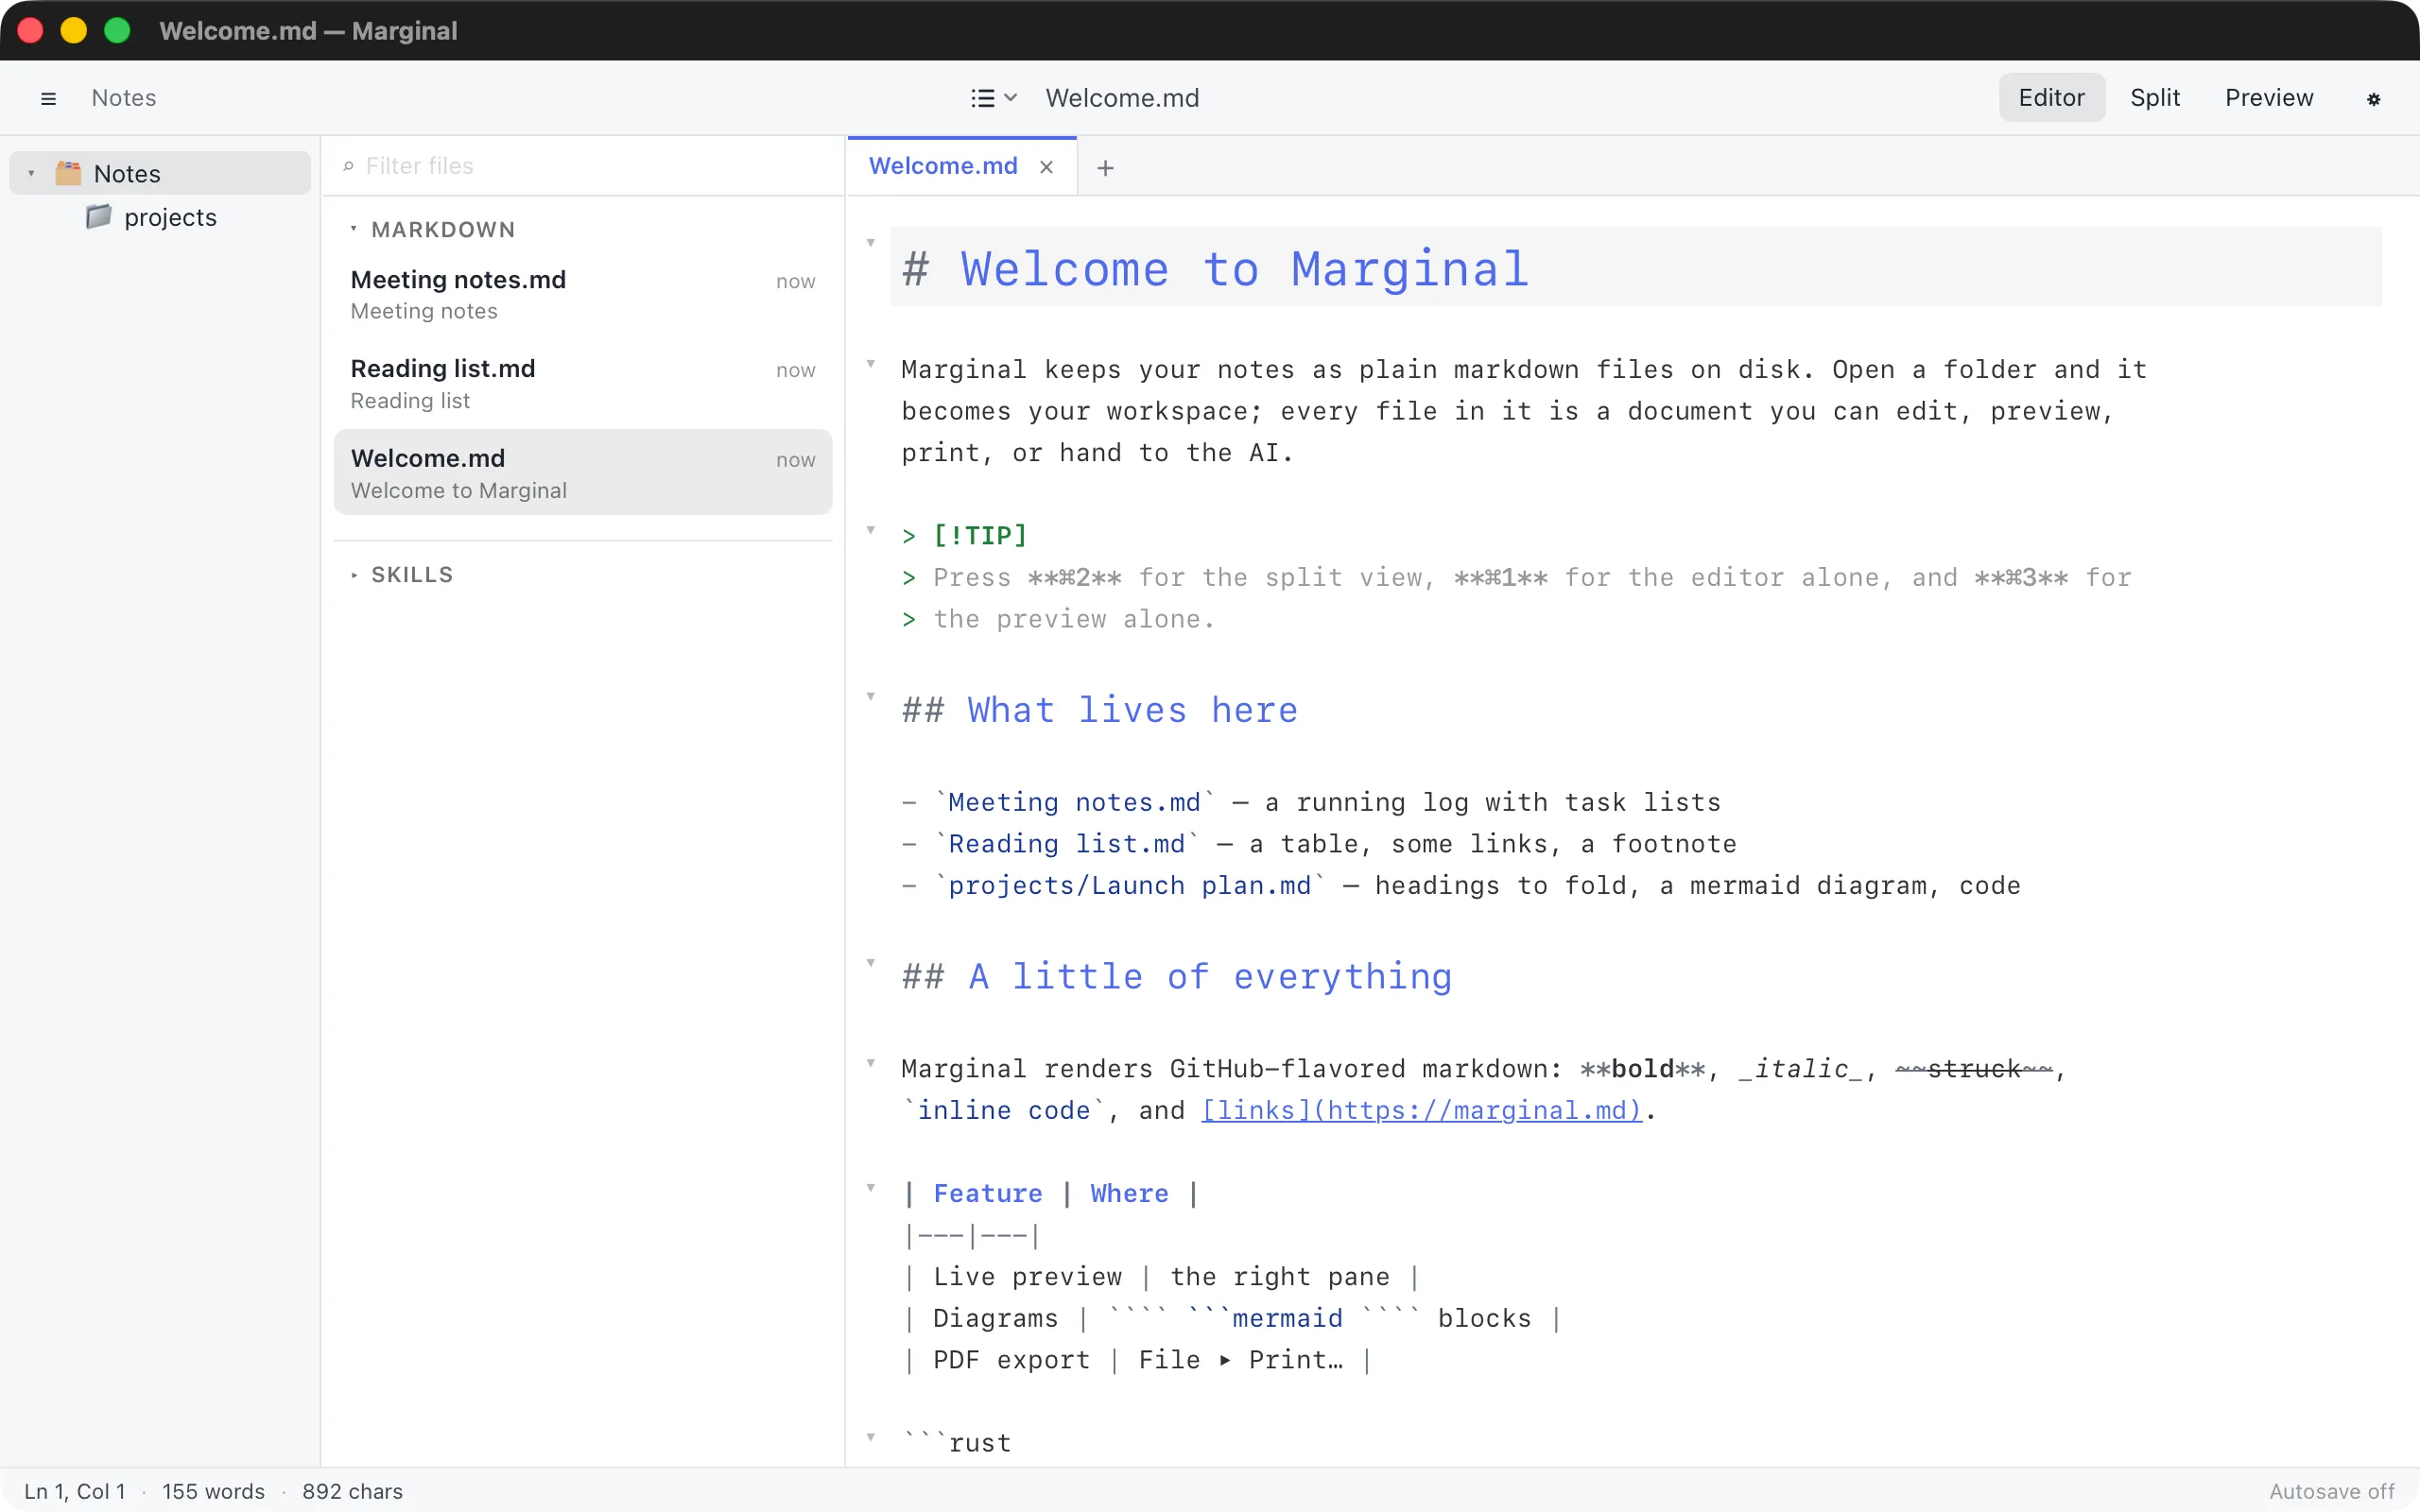Open Reading list.md in file list
This screenshot has width=2420, height=1512.
coord(583,384)
